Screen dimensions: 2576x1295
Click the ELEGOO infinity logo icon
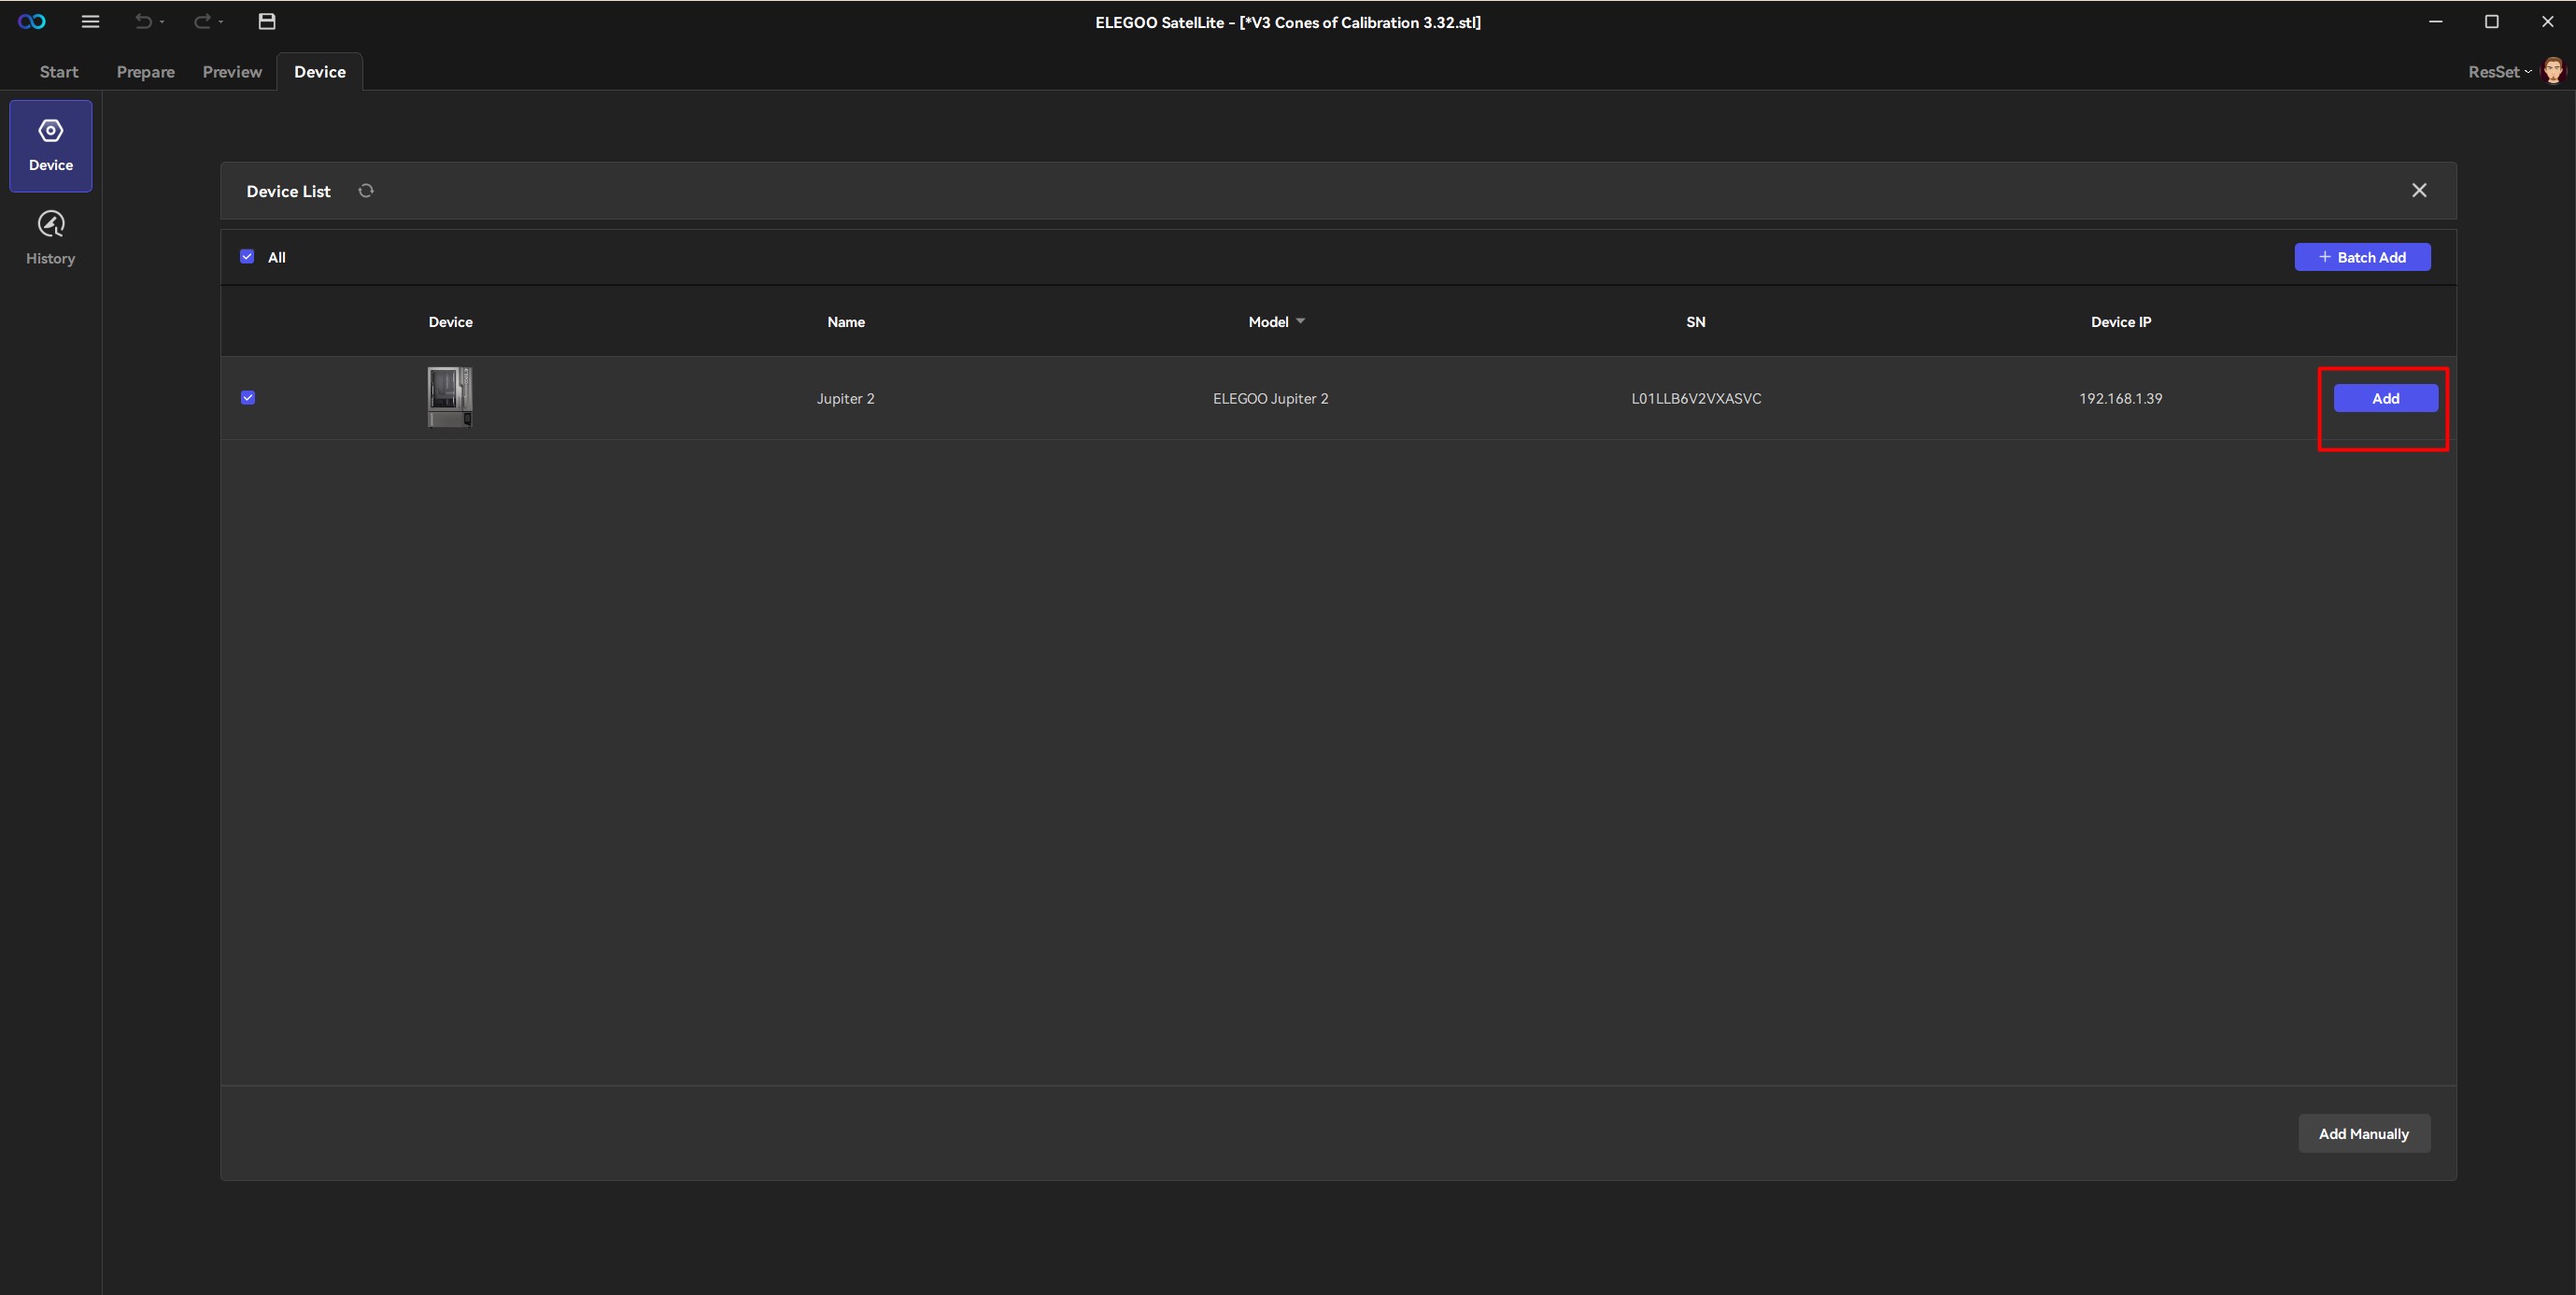point(32,22)
